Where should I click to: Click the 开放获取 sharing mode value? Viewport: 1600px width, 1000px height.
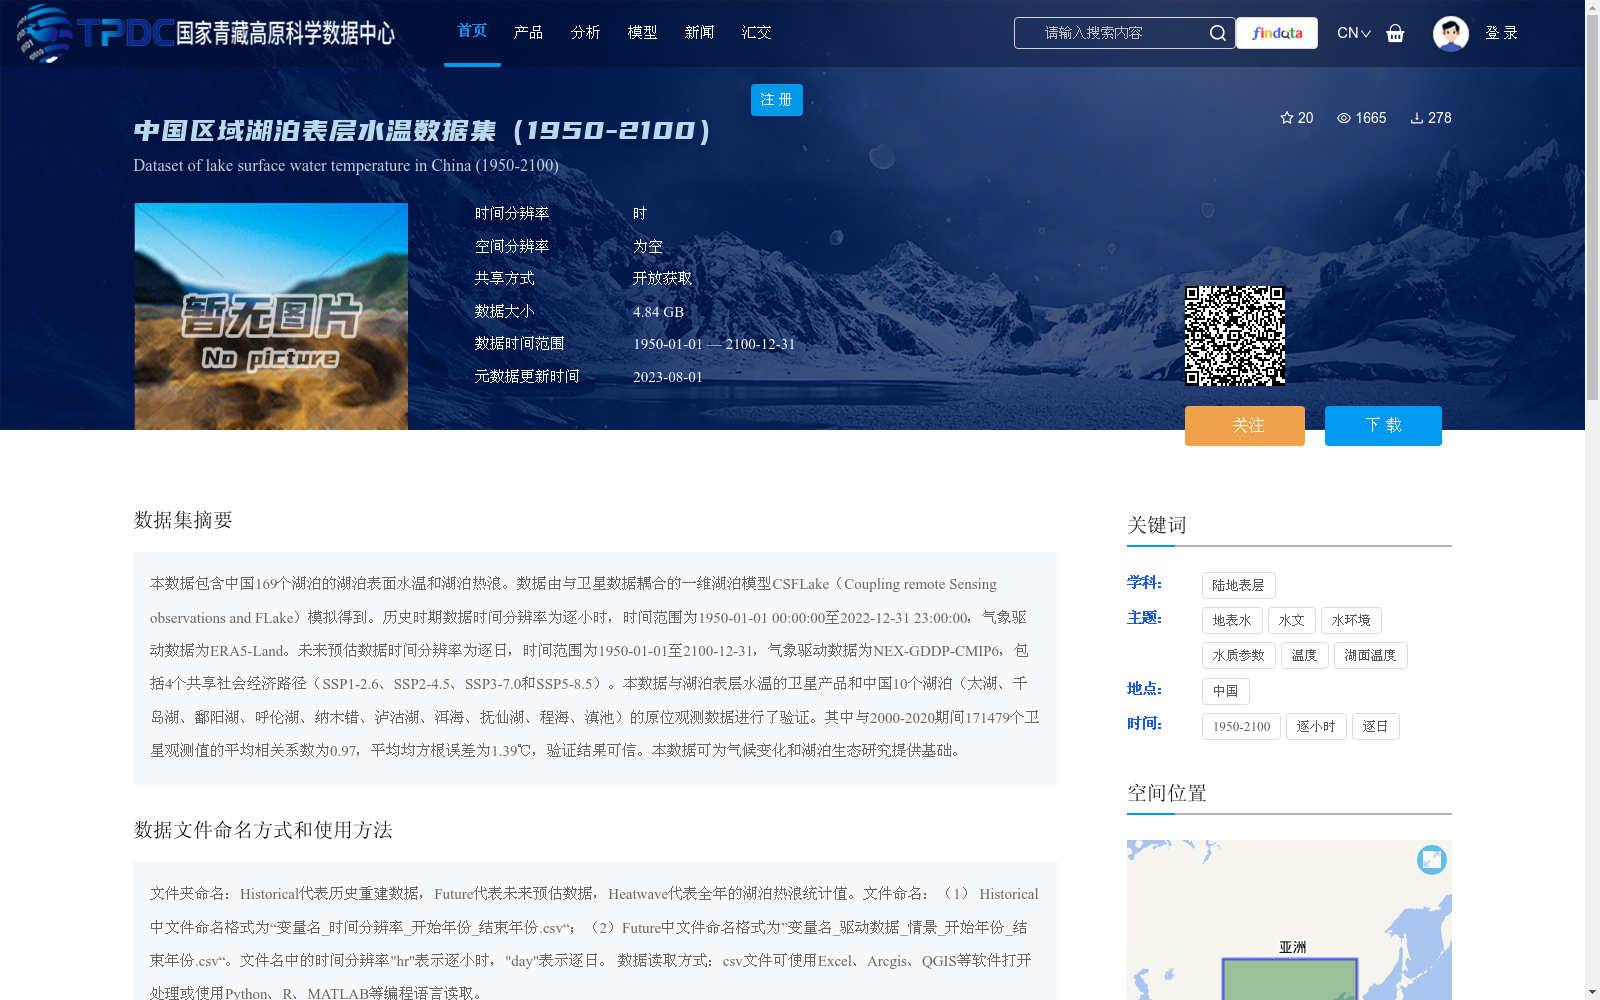(x=662, y=279)
